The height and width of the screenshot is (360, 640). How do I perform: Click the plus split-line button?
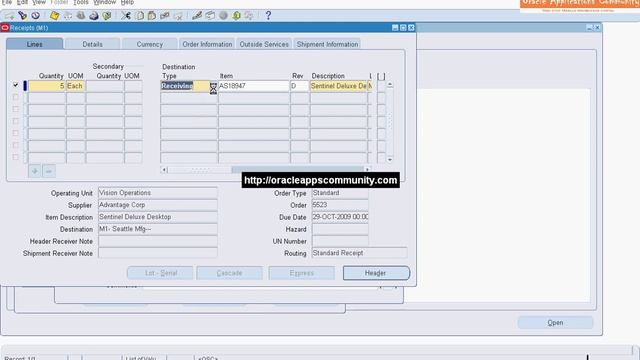click(35, 171)
